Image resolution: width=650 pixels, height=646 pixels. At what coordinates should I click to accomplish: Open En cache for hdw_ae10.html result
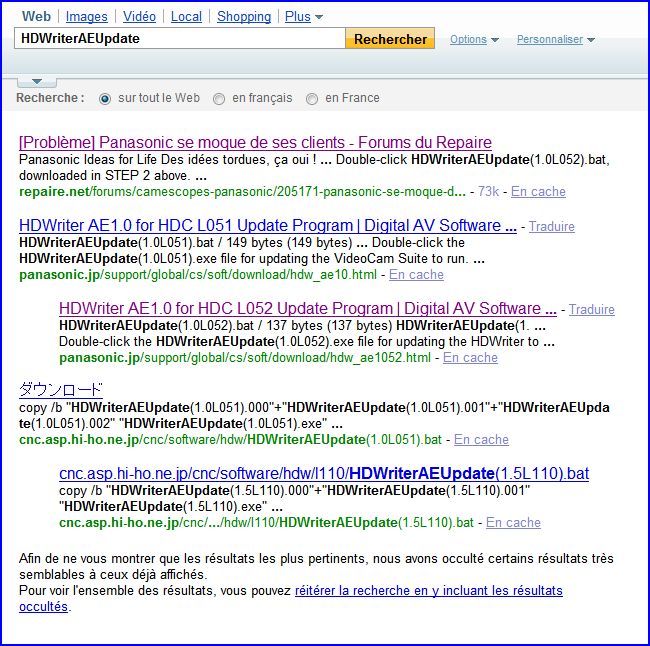point(416,274)
